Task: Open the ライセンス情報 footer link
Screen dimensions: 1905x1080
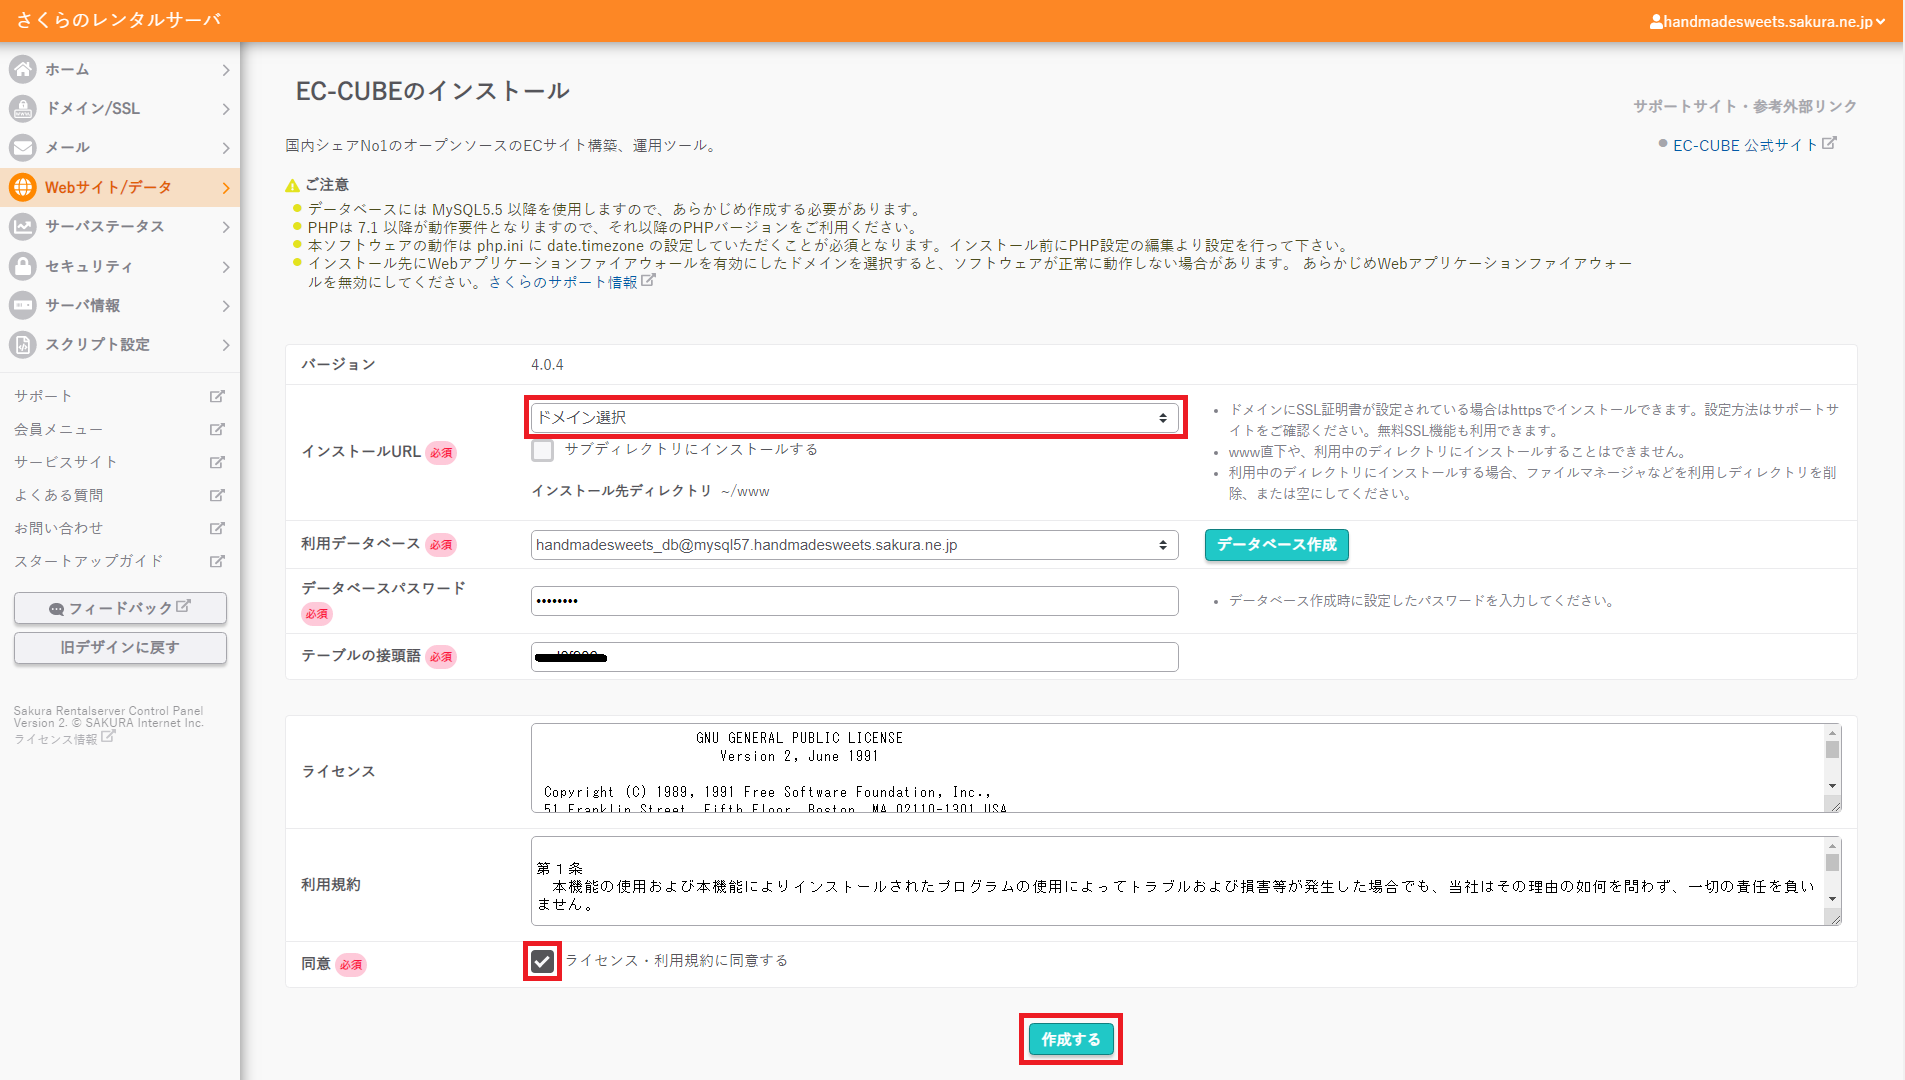Action: click(x=56, y=739)
